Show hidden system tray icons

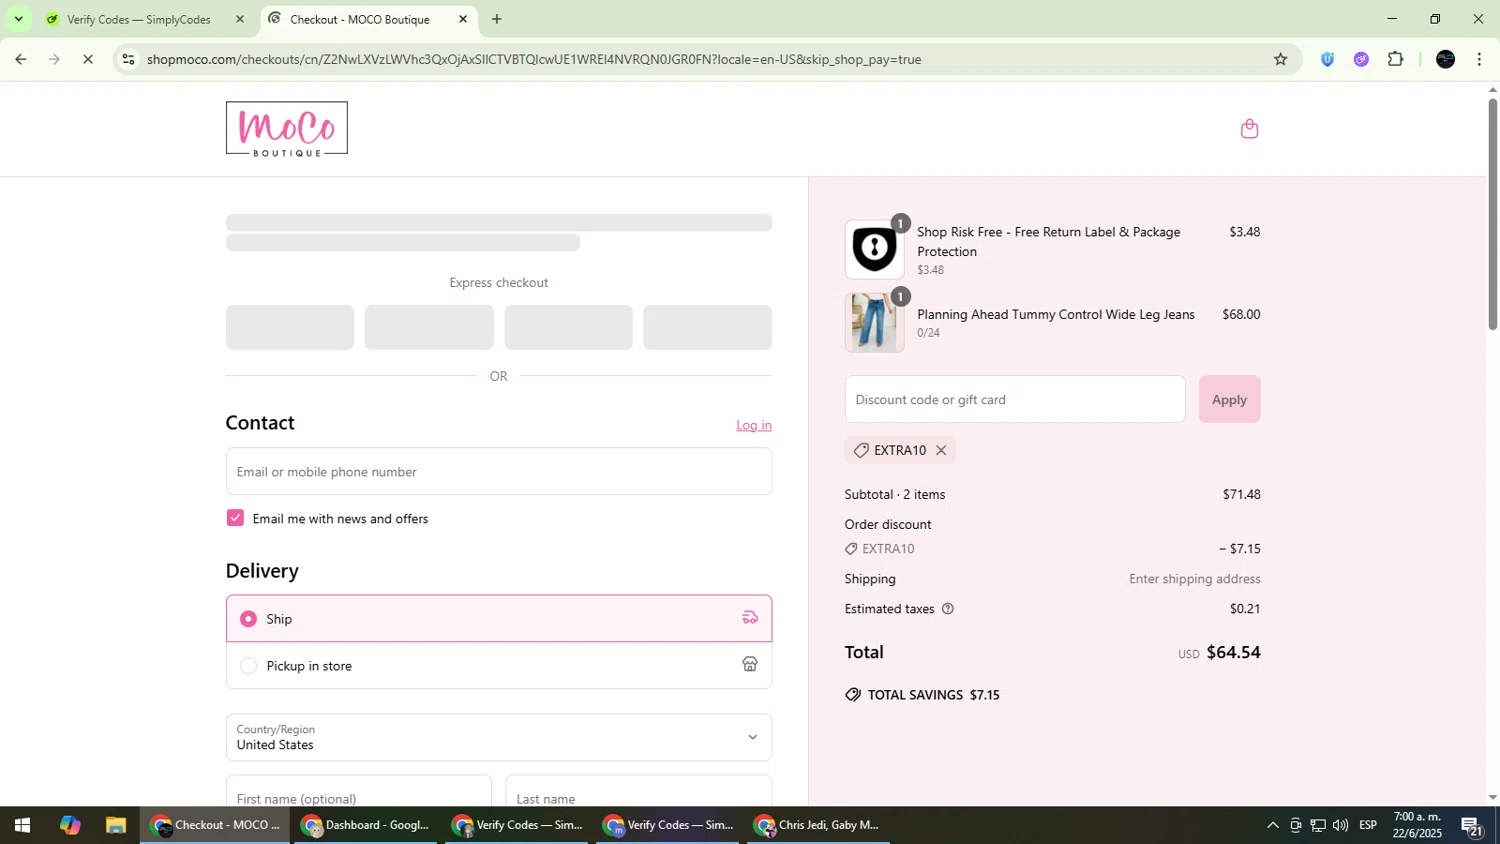[x=1272, y=825]
